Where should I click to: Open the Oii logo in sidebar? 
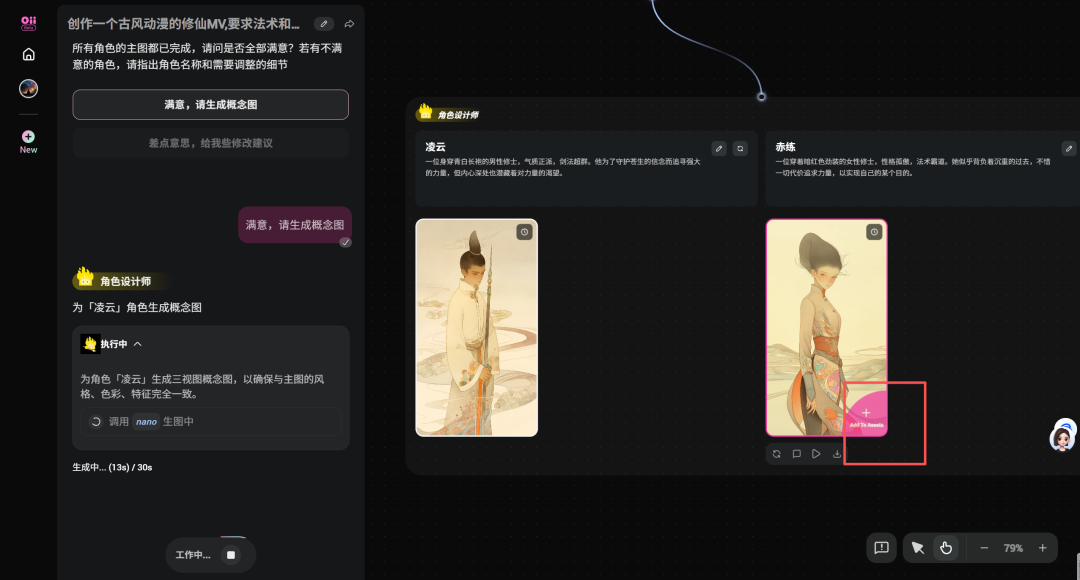pos(28,23)
